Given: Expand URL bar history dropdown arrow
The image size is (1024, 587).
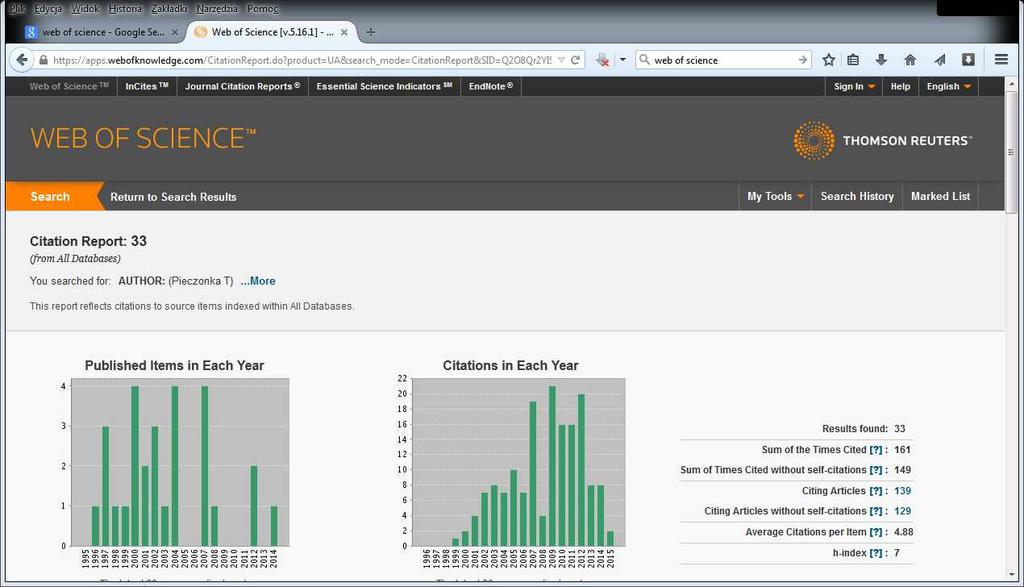Looking at the screenshot, I should tap(561, 60).
